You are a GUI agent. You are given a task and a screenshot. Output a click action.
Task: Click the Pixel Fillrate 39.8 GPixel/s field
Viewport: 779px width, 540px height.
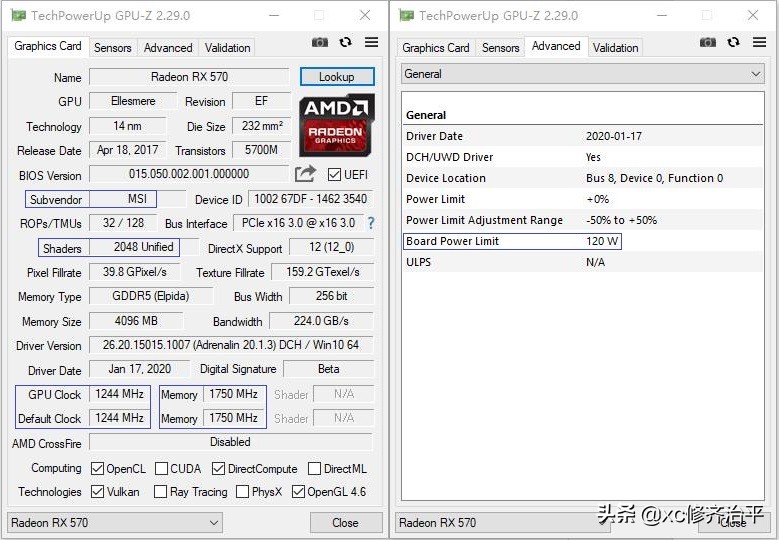135,272
